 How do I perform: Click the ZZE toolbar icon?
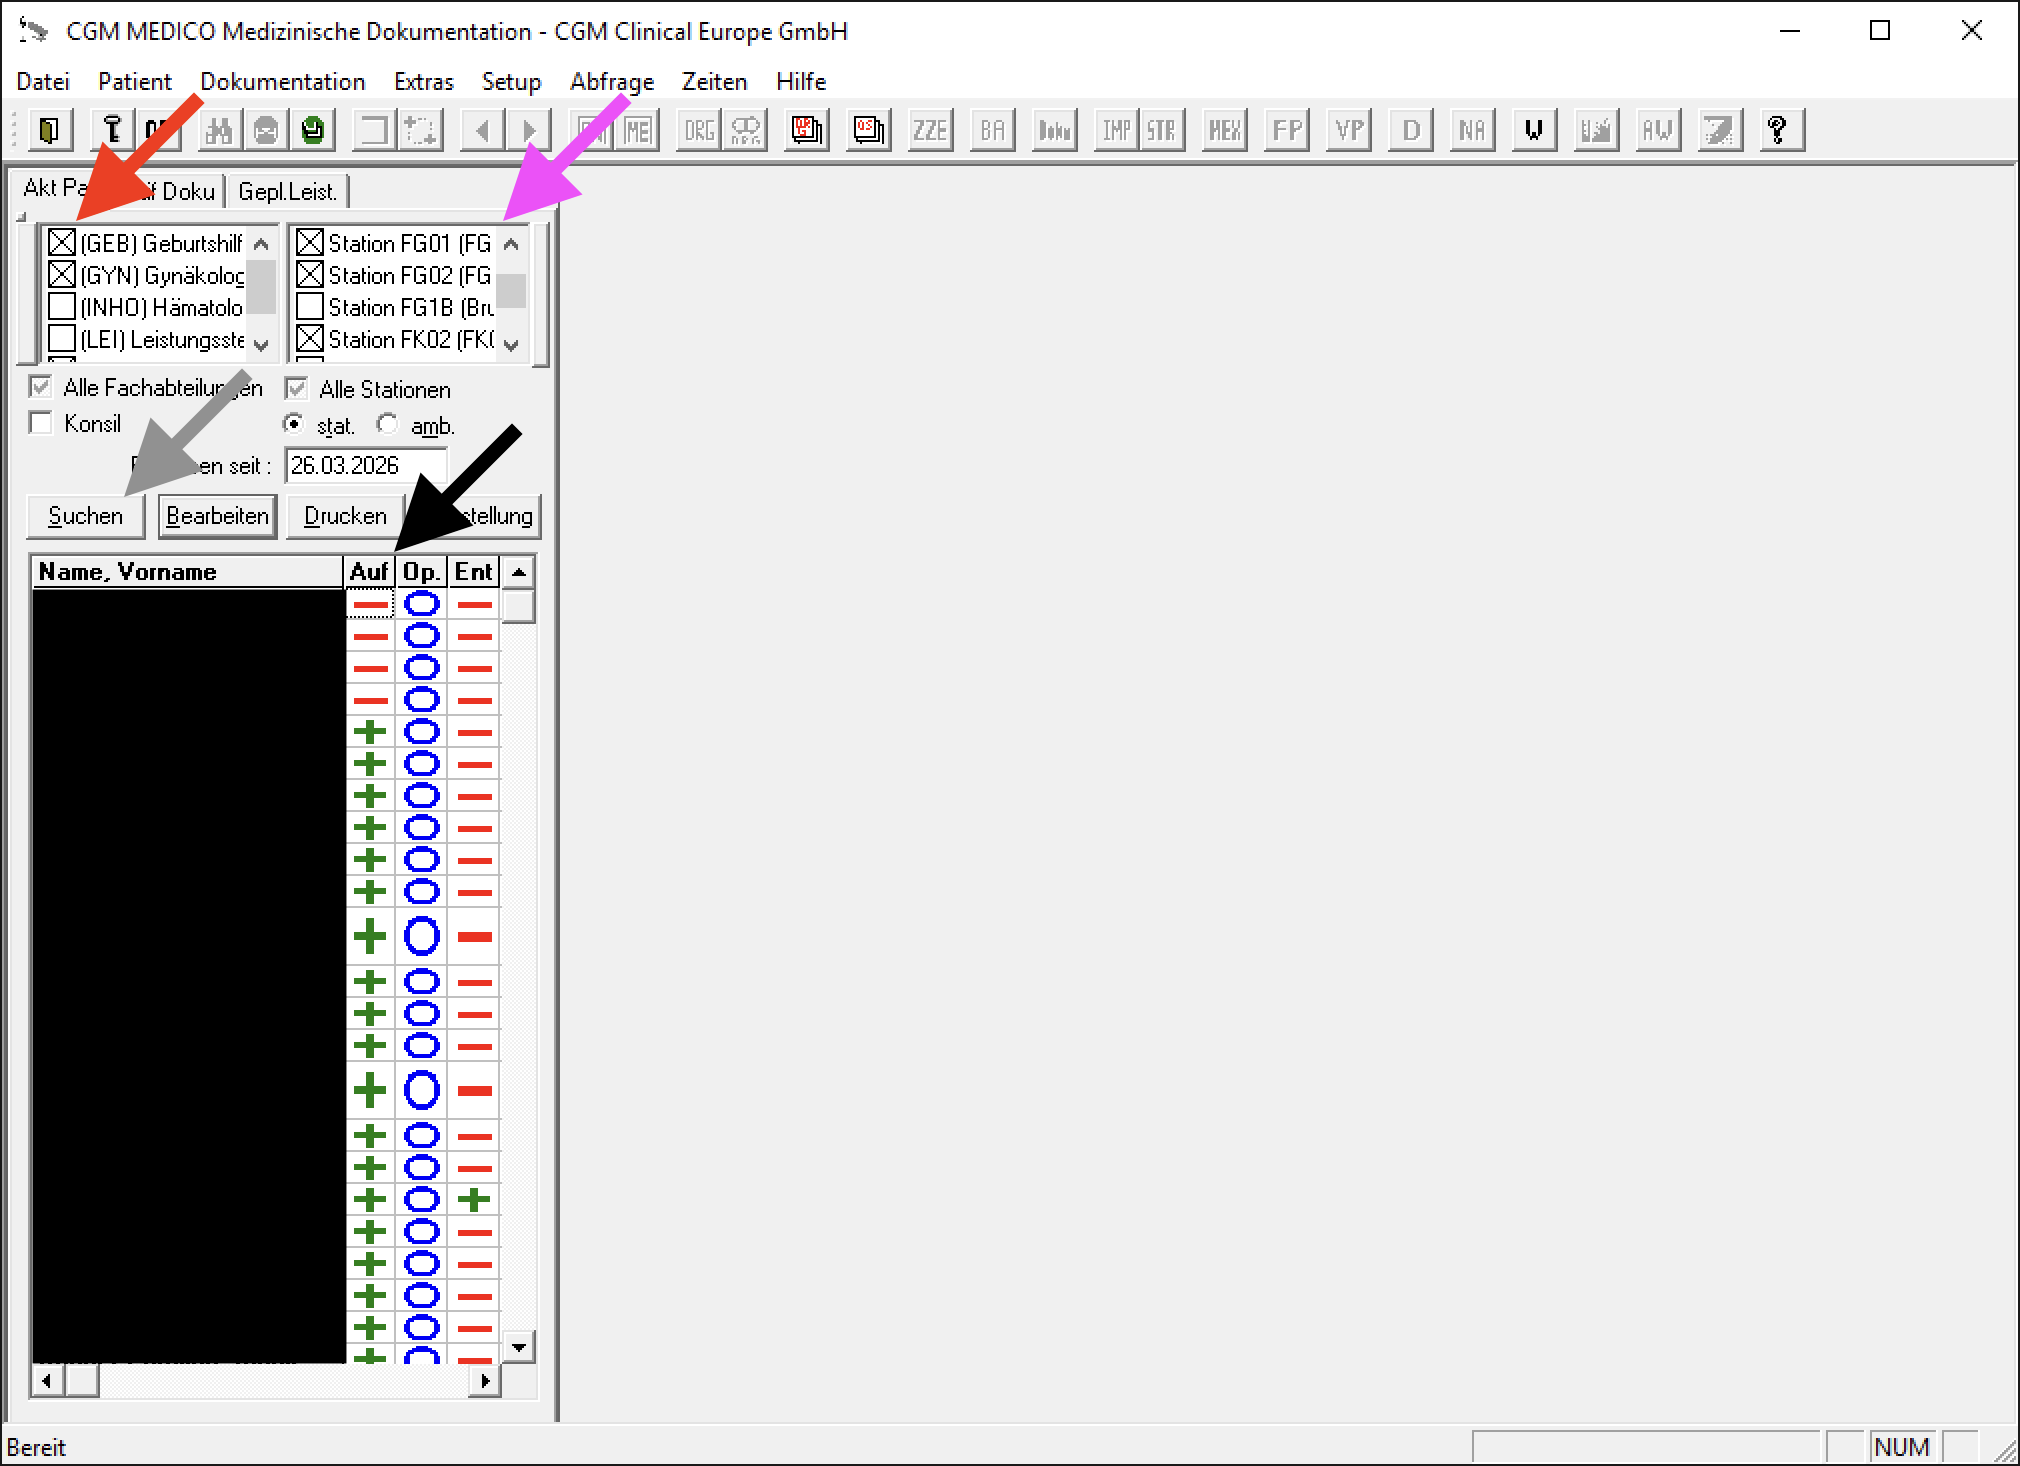tap(929, 130)
